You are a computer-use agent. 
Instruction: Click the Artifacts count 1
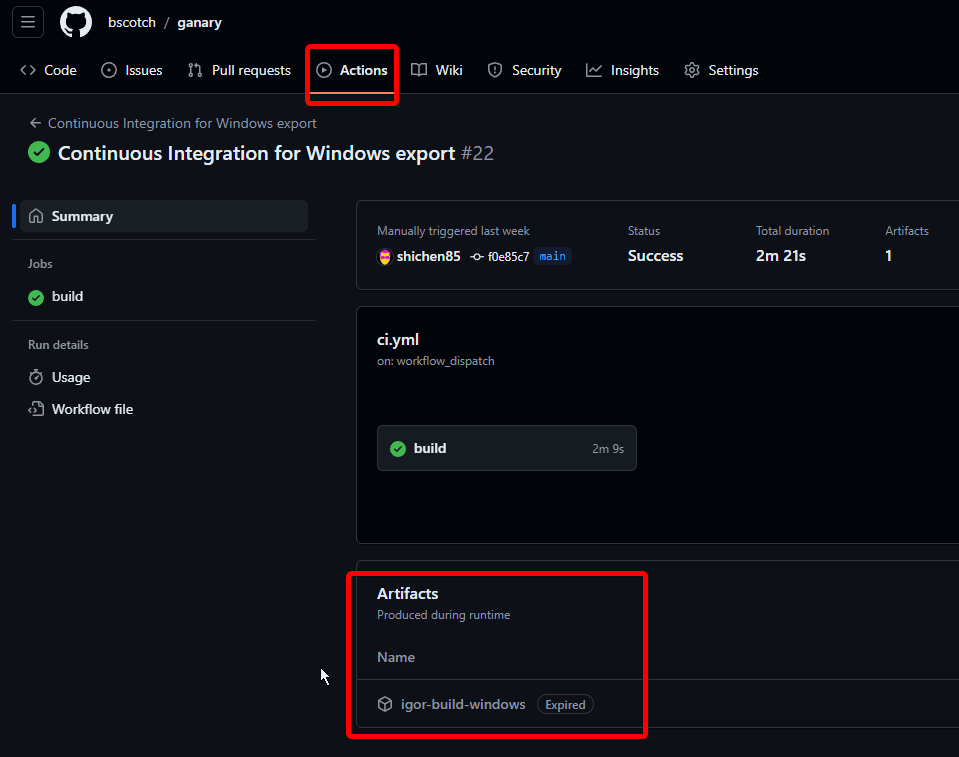888,256
